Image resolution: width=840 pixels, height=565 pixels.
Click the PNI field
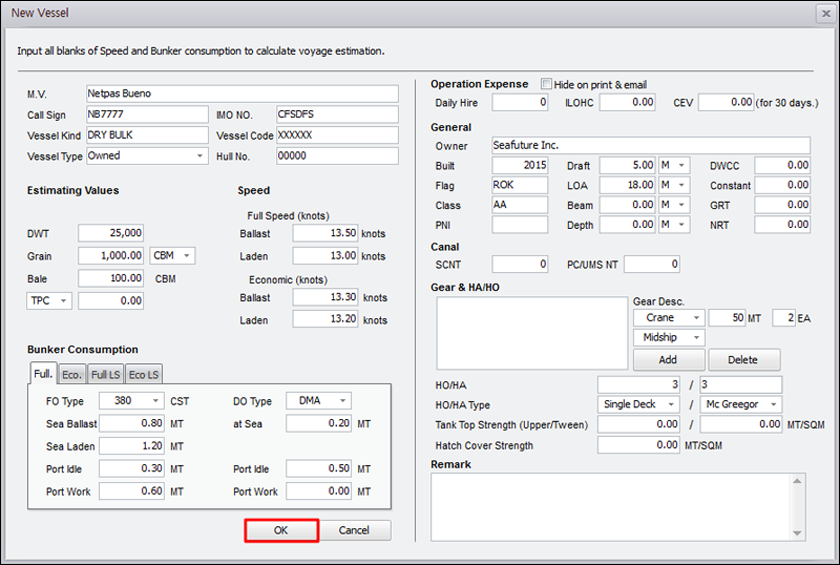pos(520,225)
